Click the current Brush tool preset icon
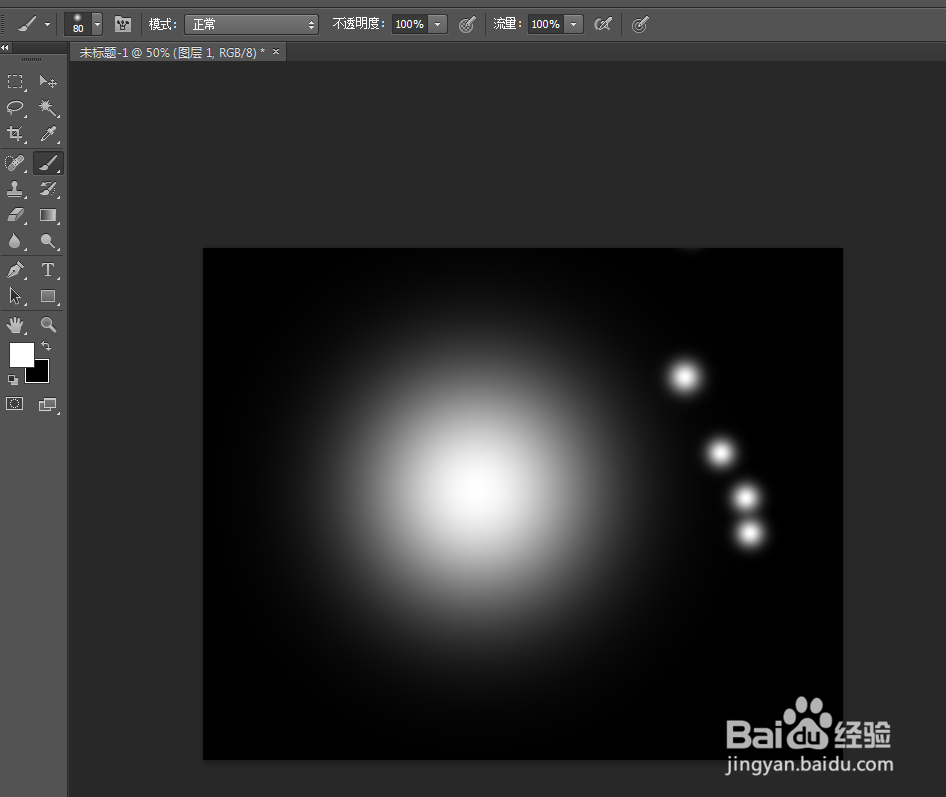The width and height of the screenshot is (946, 797). click(27, 24)
